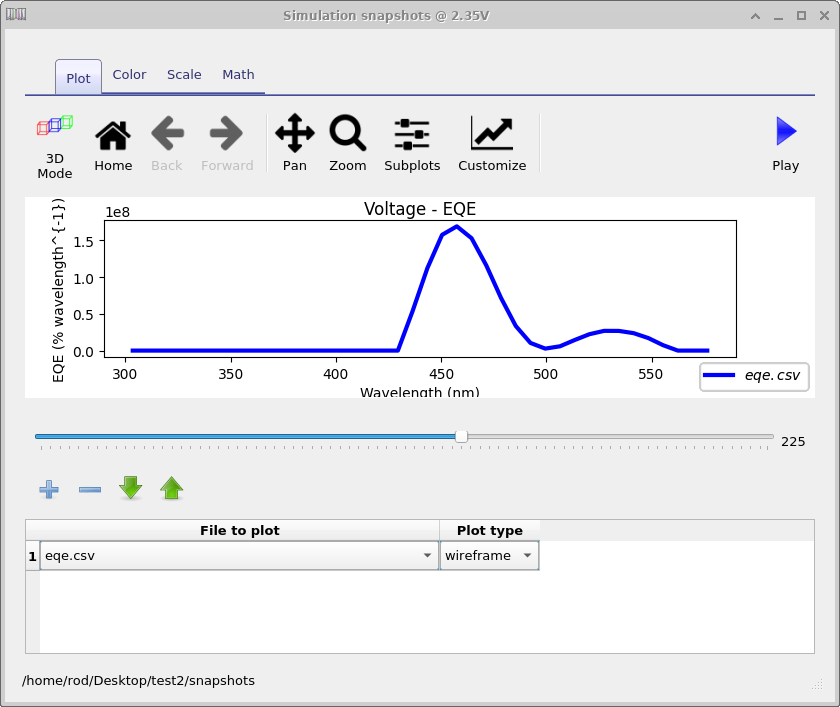Add a plot row with plus icon
The image size is (840, 707).
click(49, 489)
